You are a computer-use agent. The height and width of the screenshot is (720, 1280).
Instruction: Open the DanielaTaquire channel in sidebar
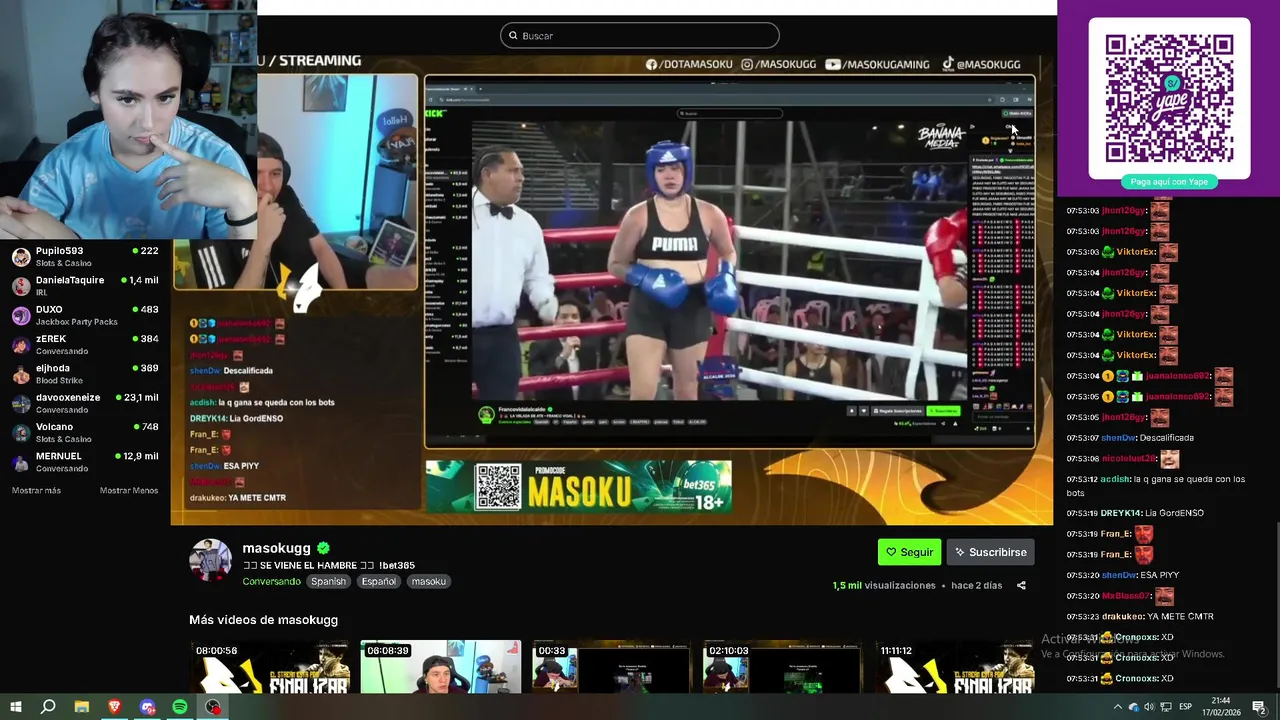(x=85, y=286)
